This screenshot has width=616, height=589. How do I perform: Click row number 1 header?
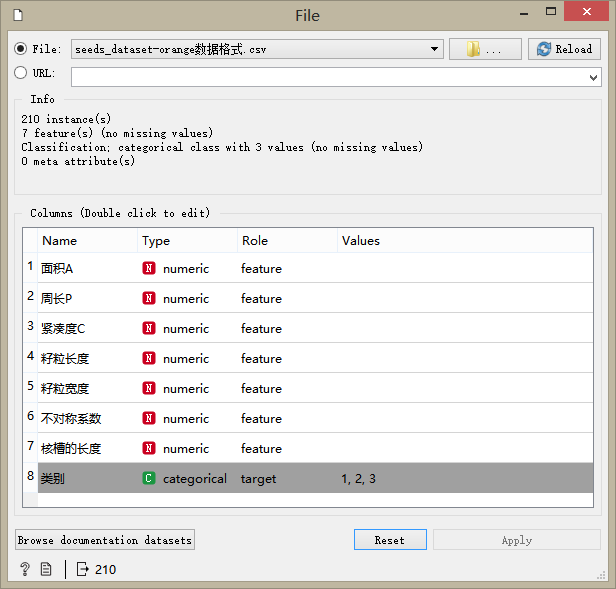pyautogui.click(x=30, y=267)
